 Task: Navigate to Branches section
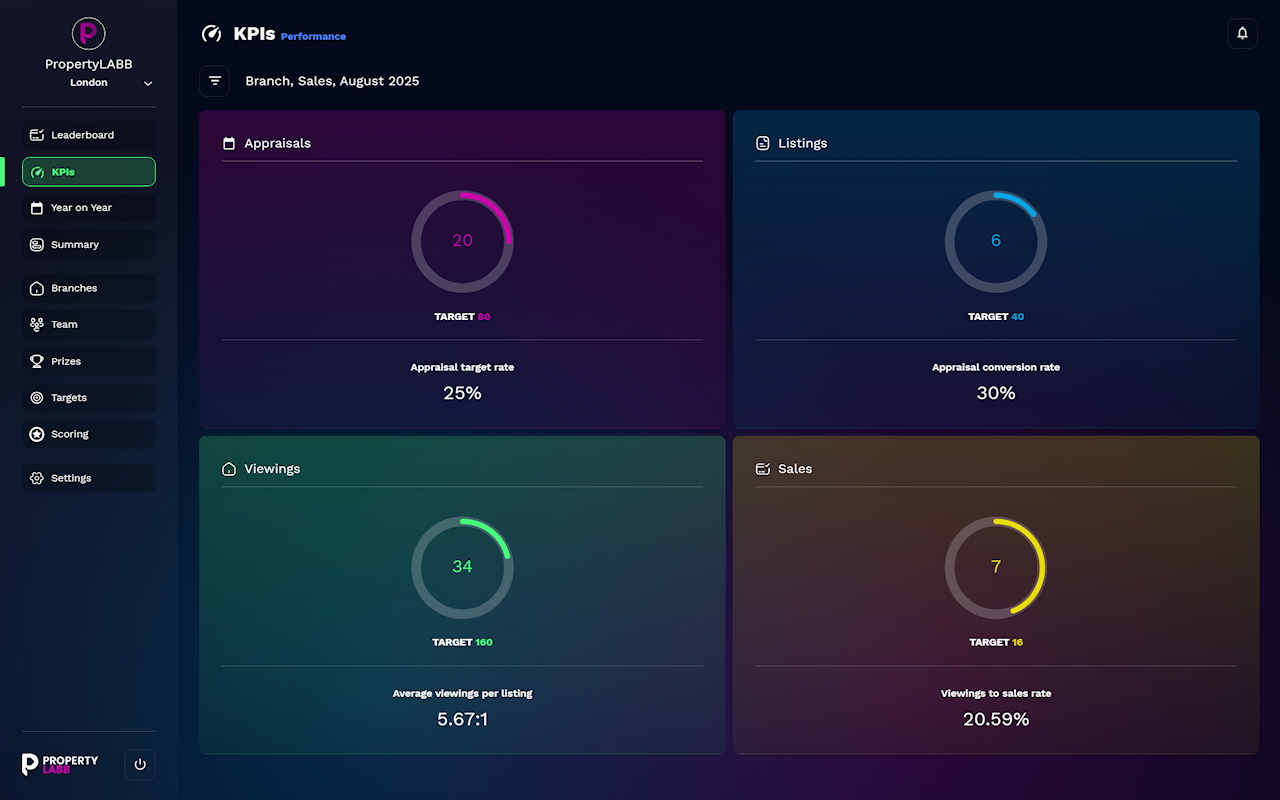(x=89, y=288)
